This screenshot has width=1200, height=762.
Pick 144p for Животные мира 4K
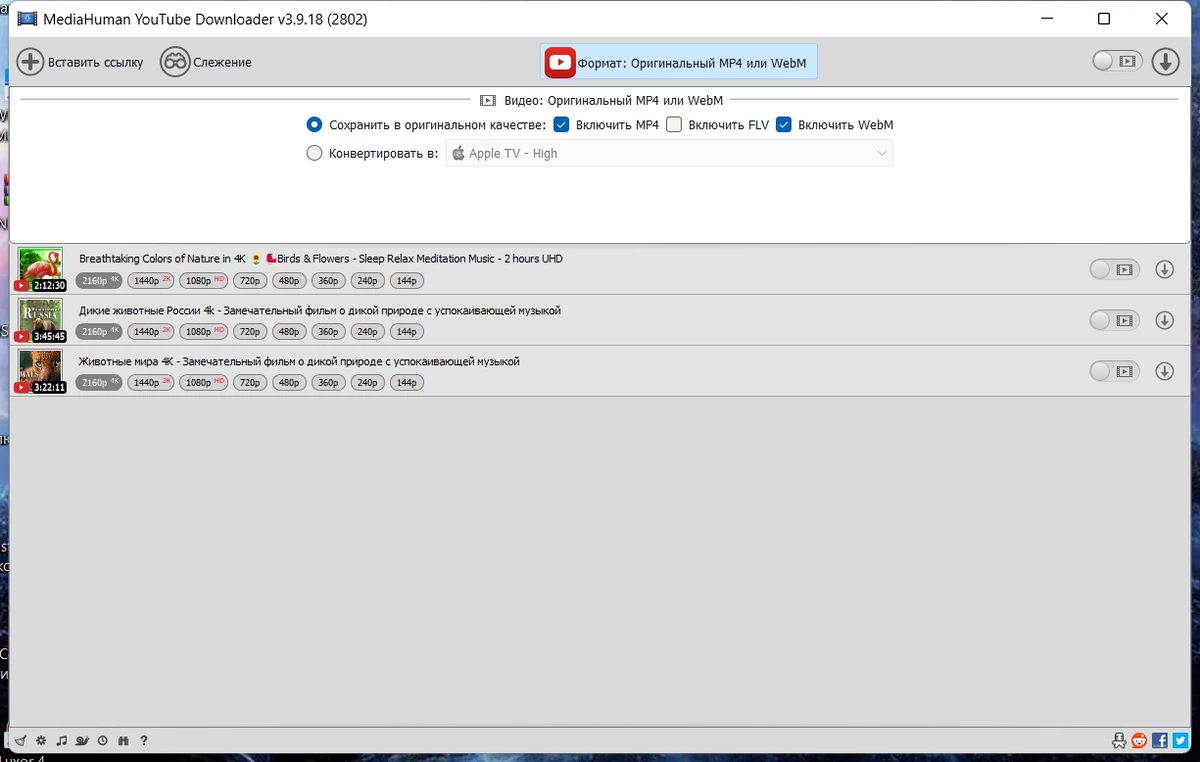(406, 383)
